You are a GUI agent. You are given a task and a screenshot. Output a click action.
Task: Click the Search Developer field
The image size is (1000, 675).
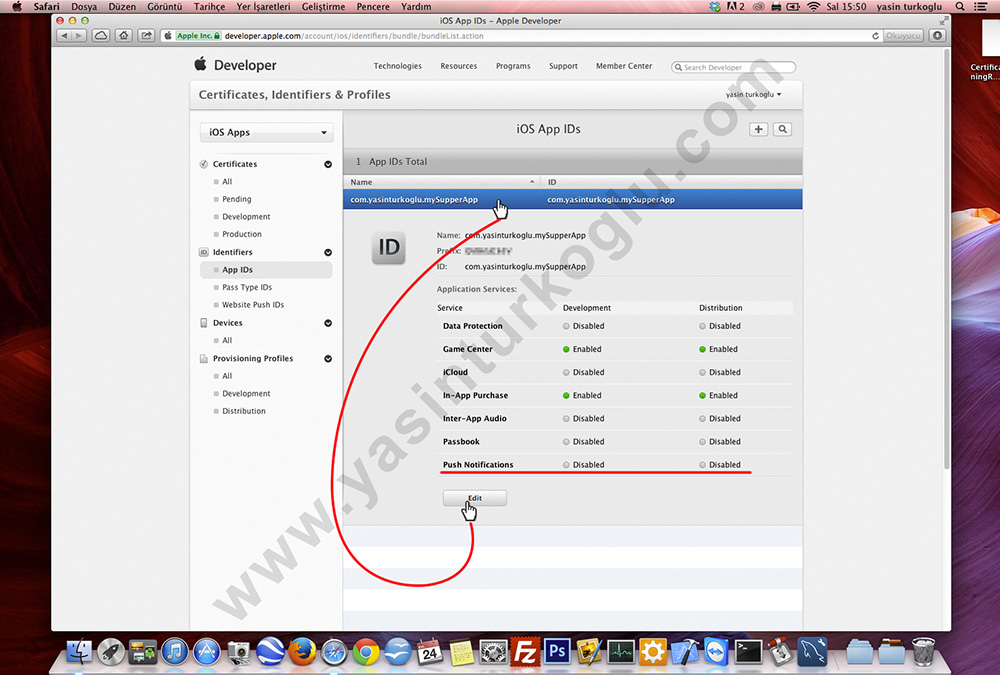[x=733, y=67]
